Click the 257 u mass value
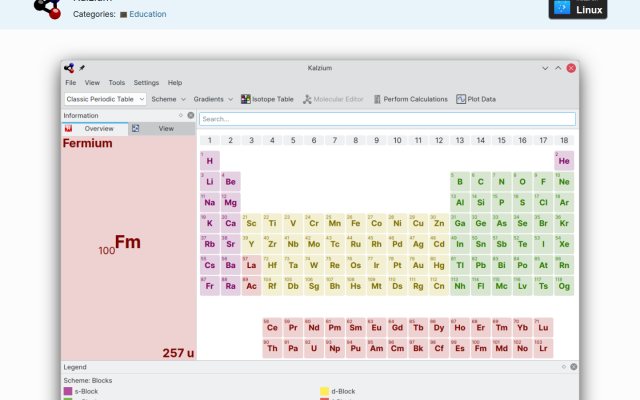Screen dimensions: 640x400 pos(178,353)
